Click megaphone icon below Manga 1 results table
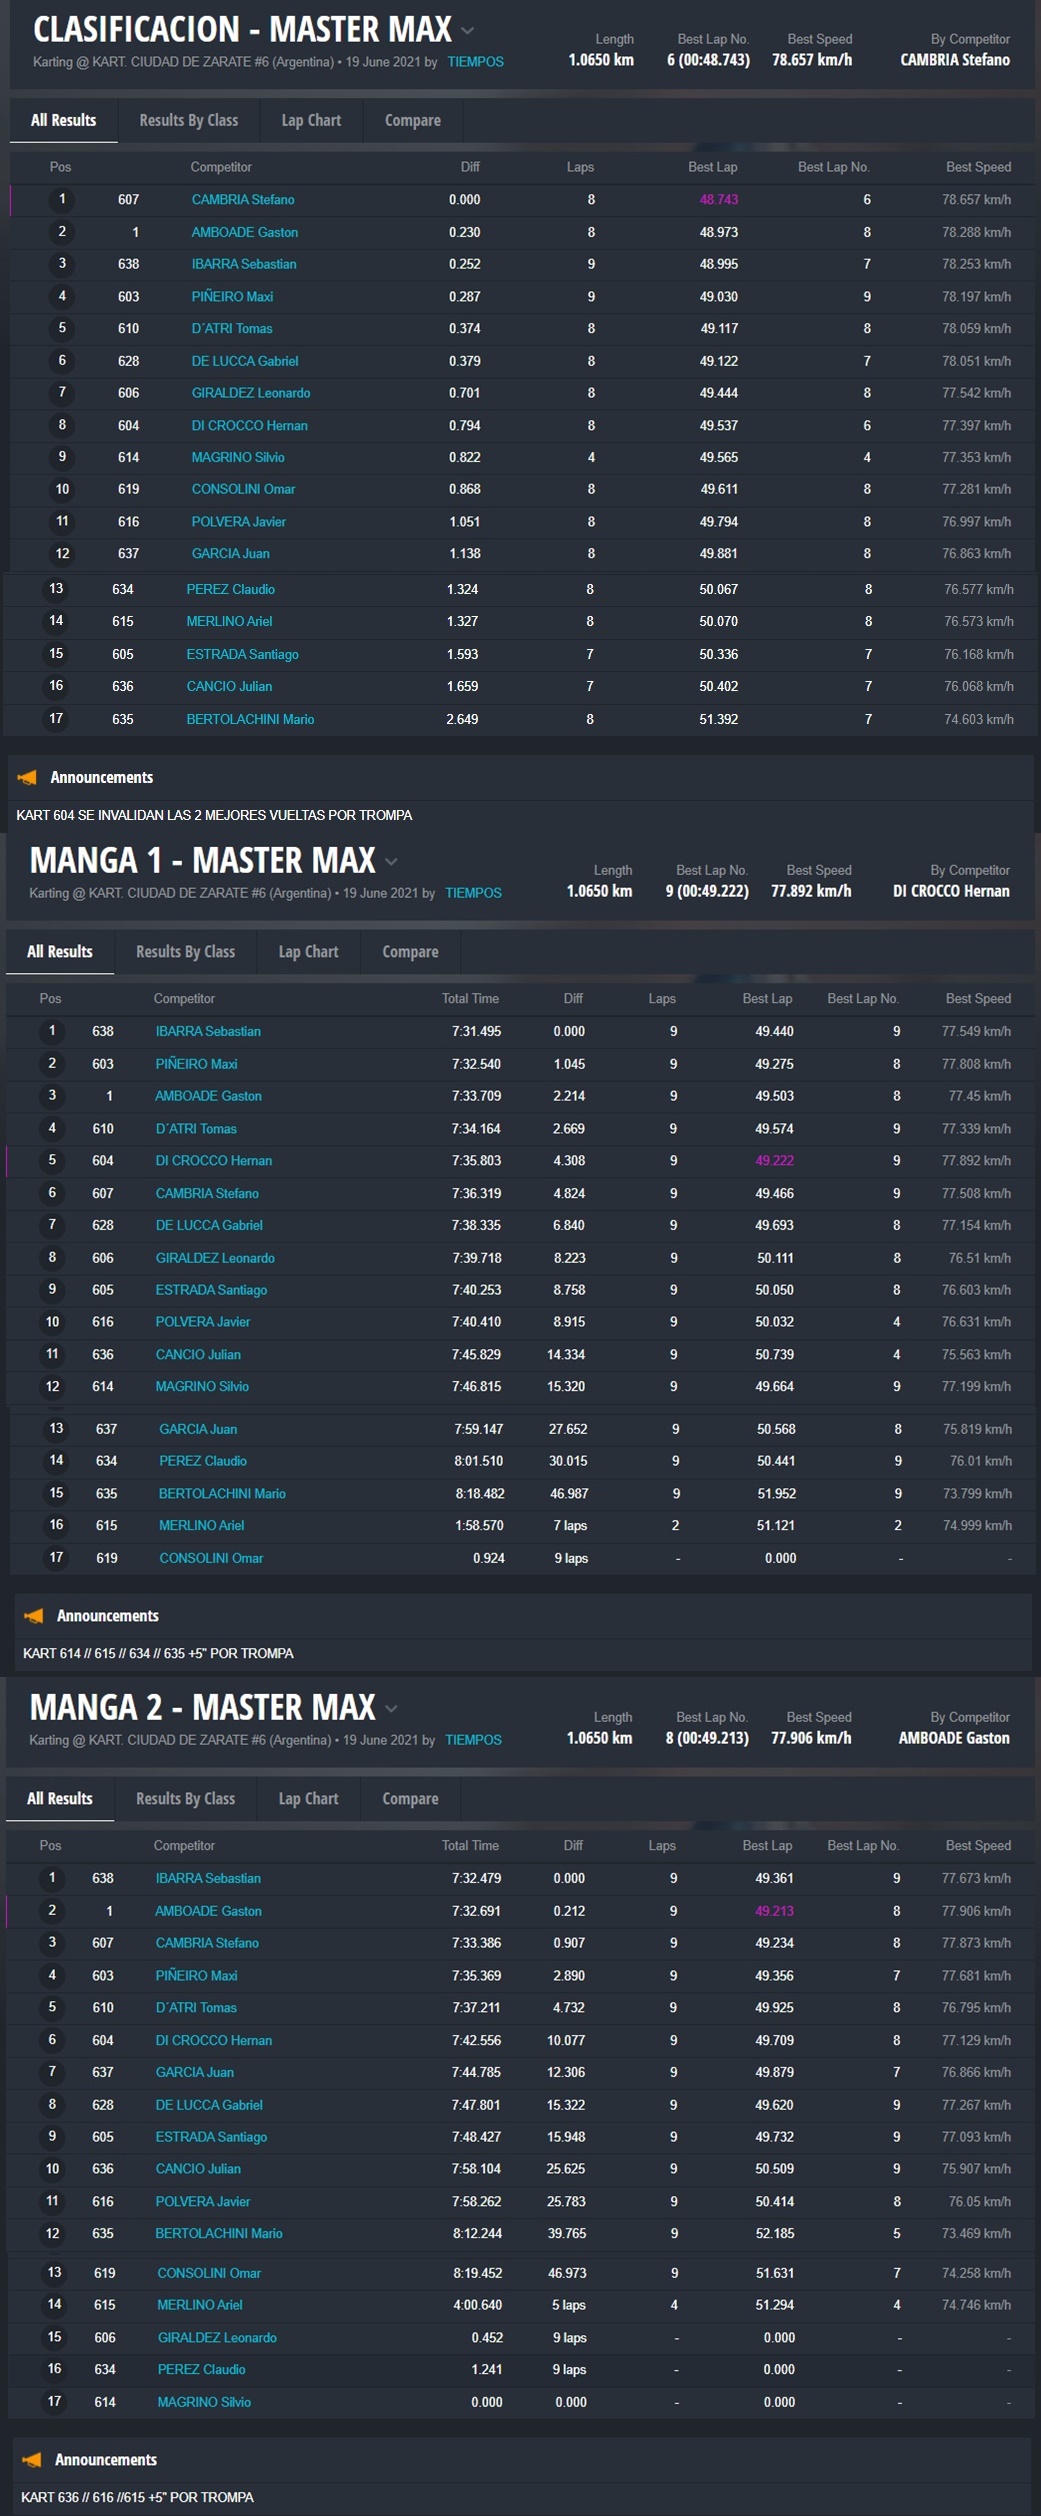1041x2516 pixels. coord(34,1615)
